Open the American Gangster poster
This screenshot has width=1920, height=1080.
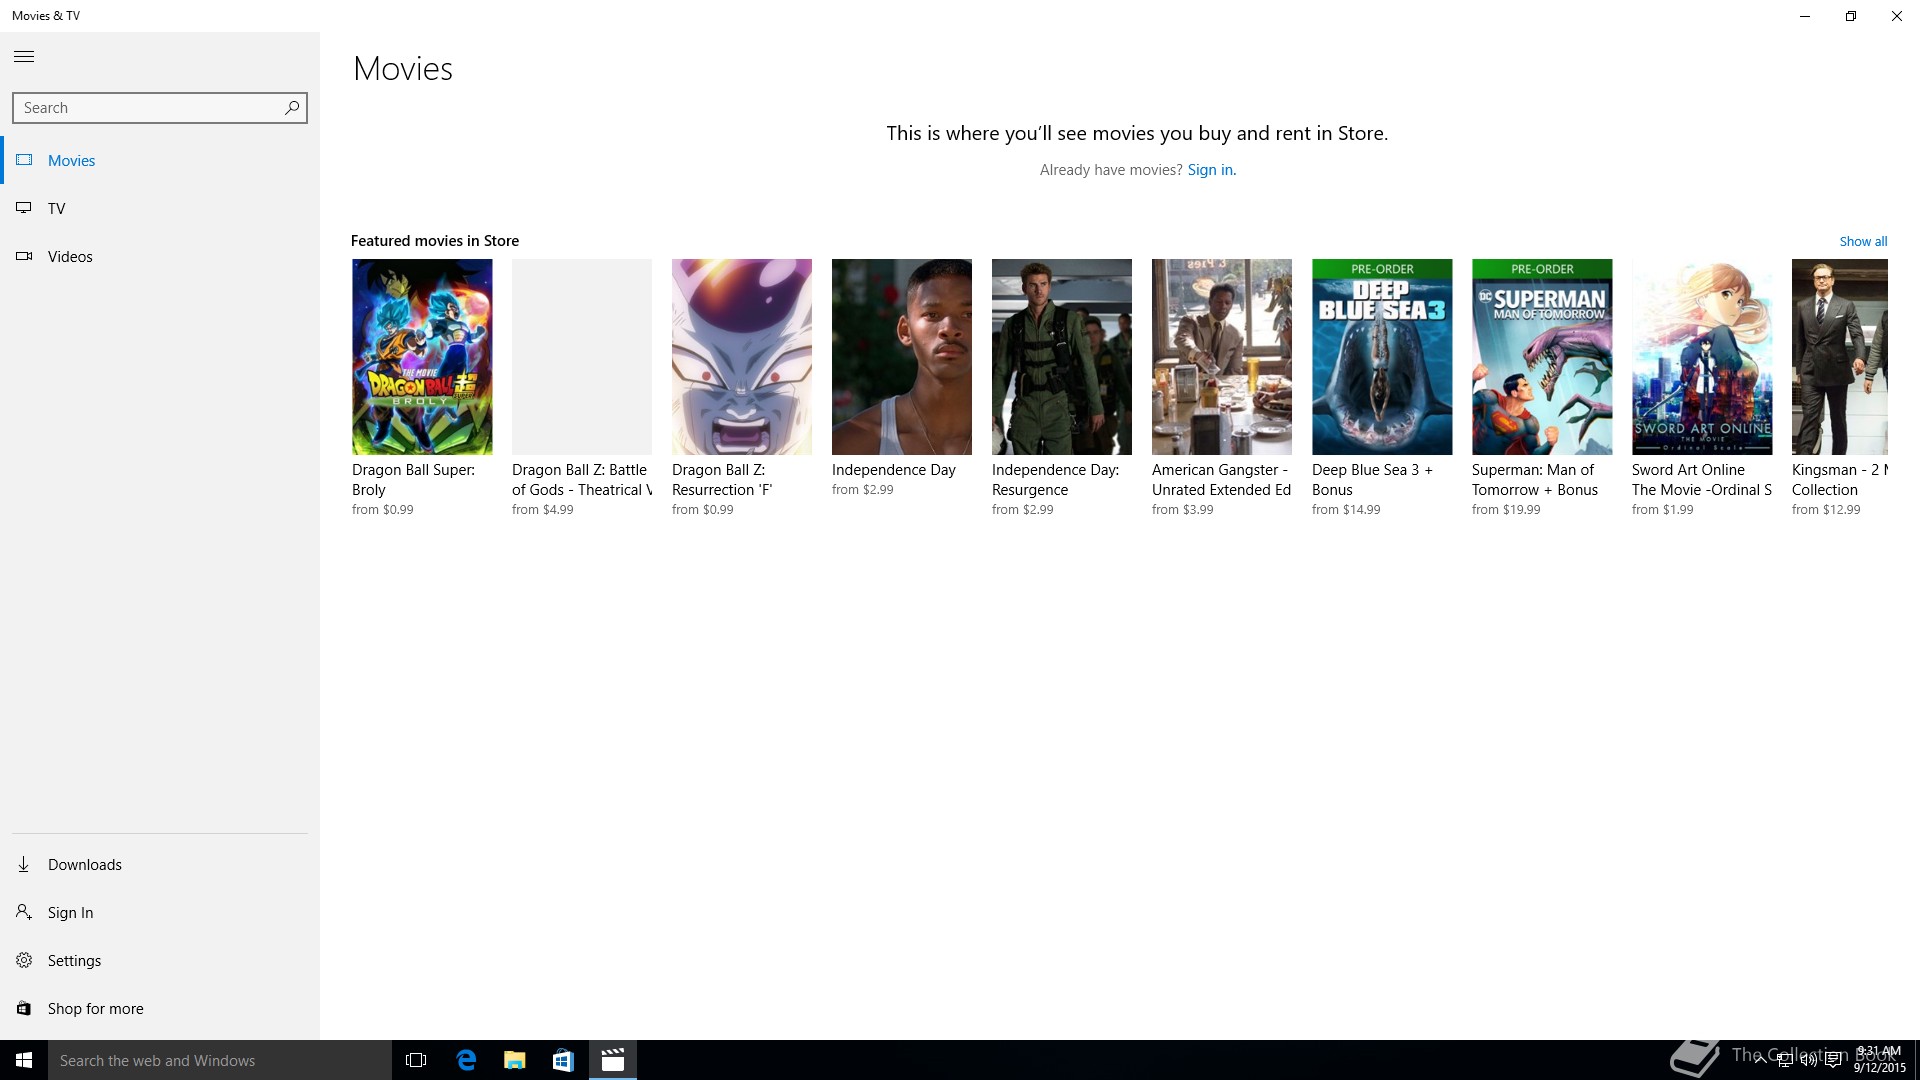[x=1222, y=357]
